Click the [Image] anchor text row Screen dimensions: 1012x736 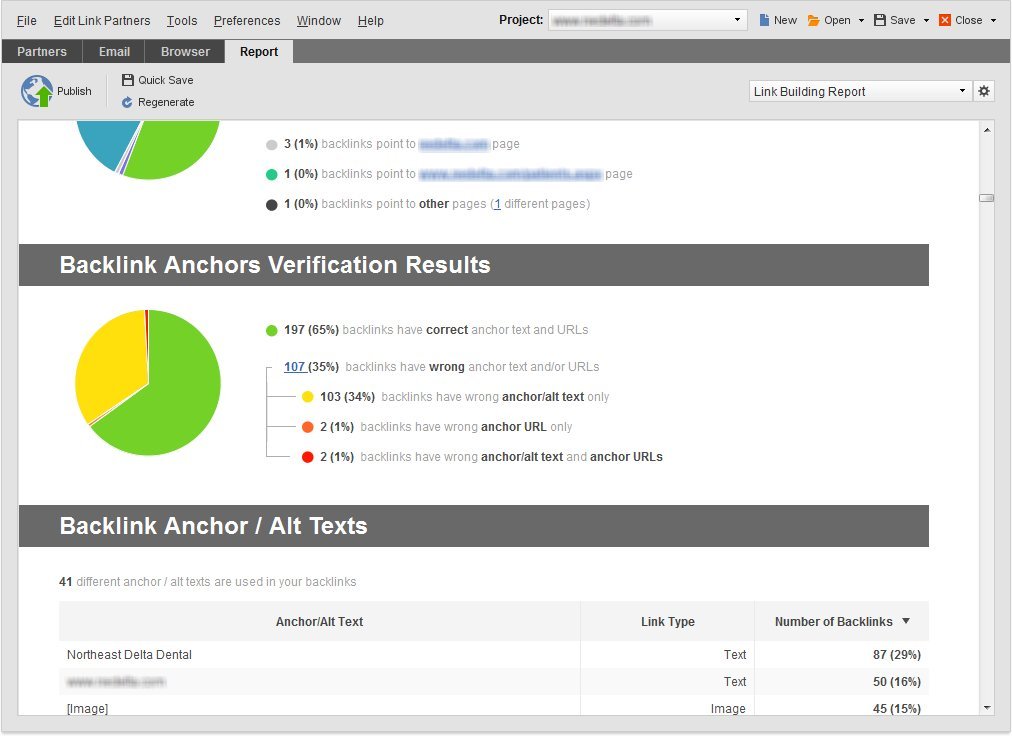(x=494, y=708)
